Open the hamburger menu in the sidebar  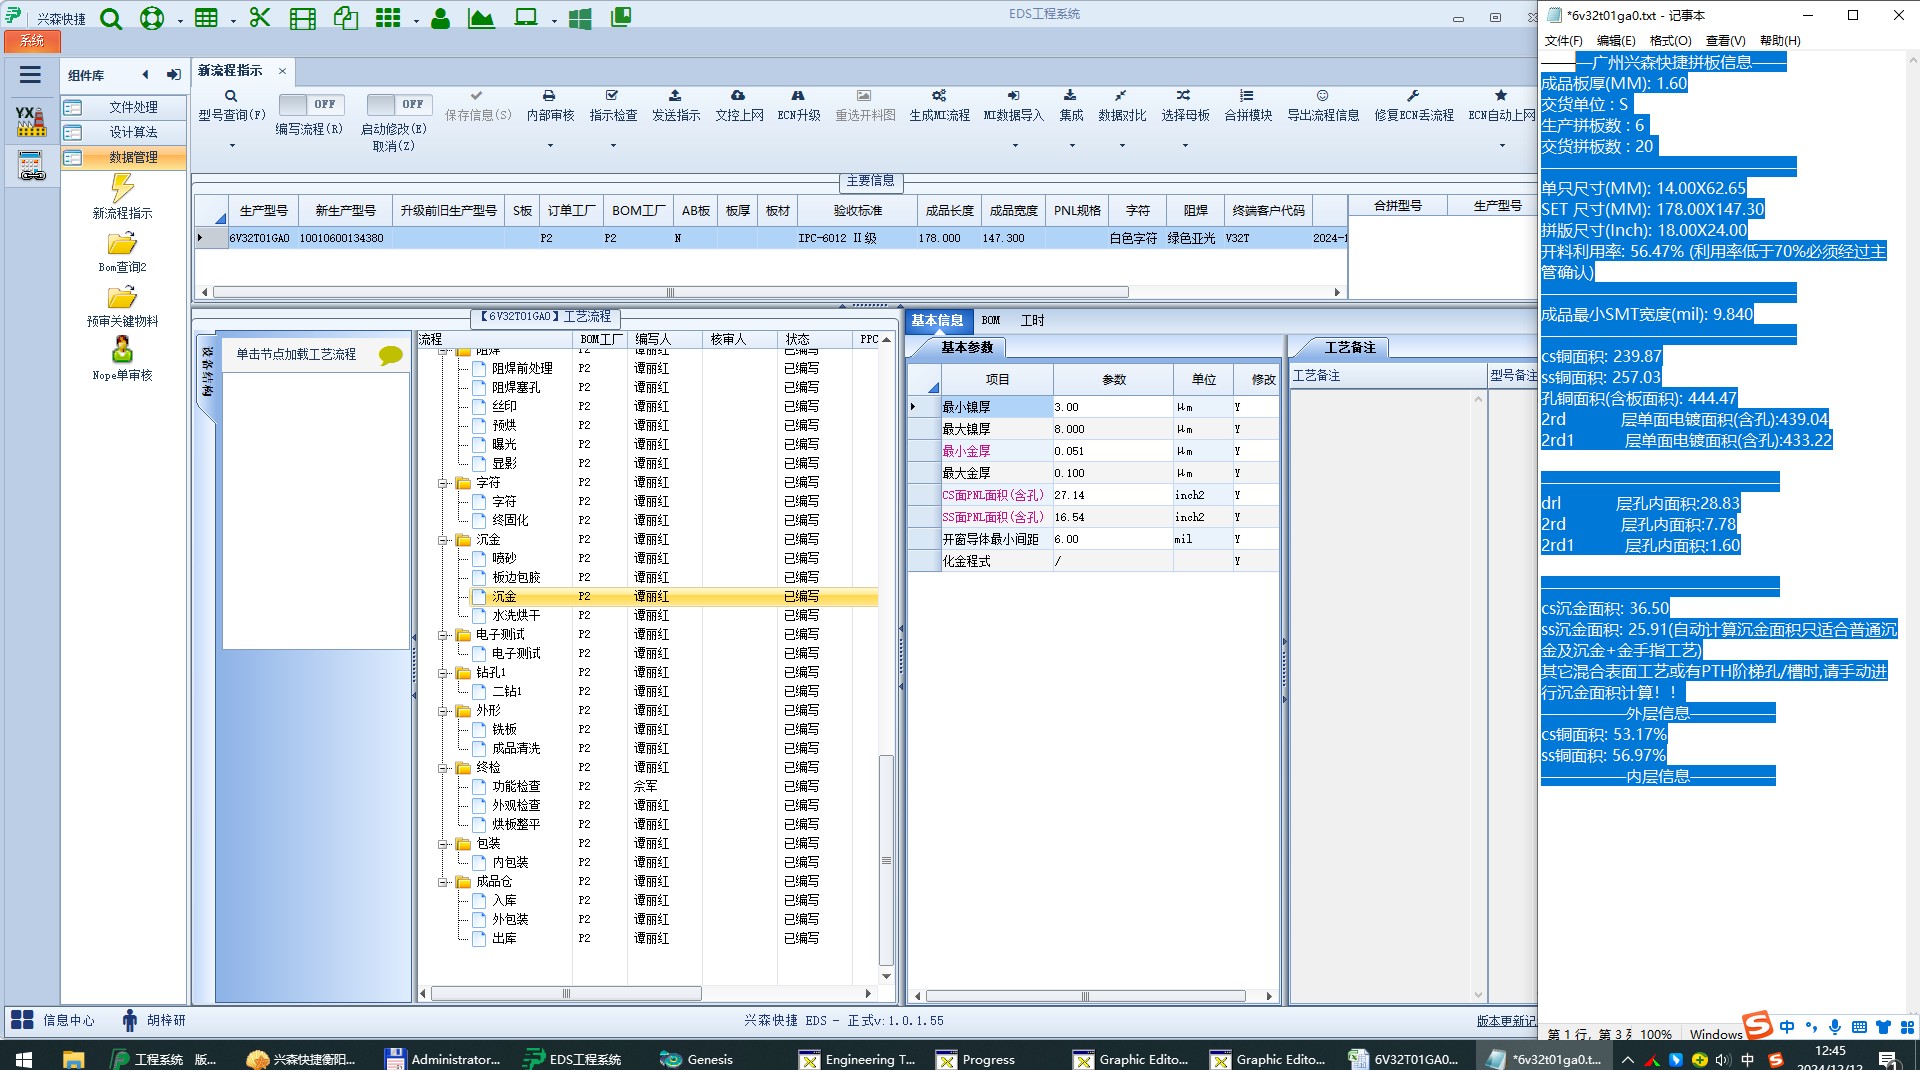click(x=30, y=75)
